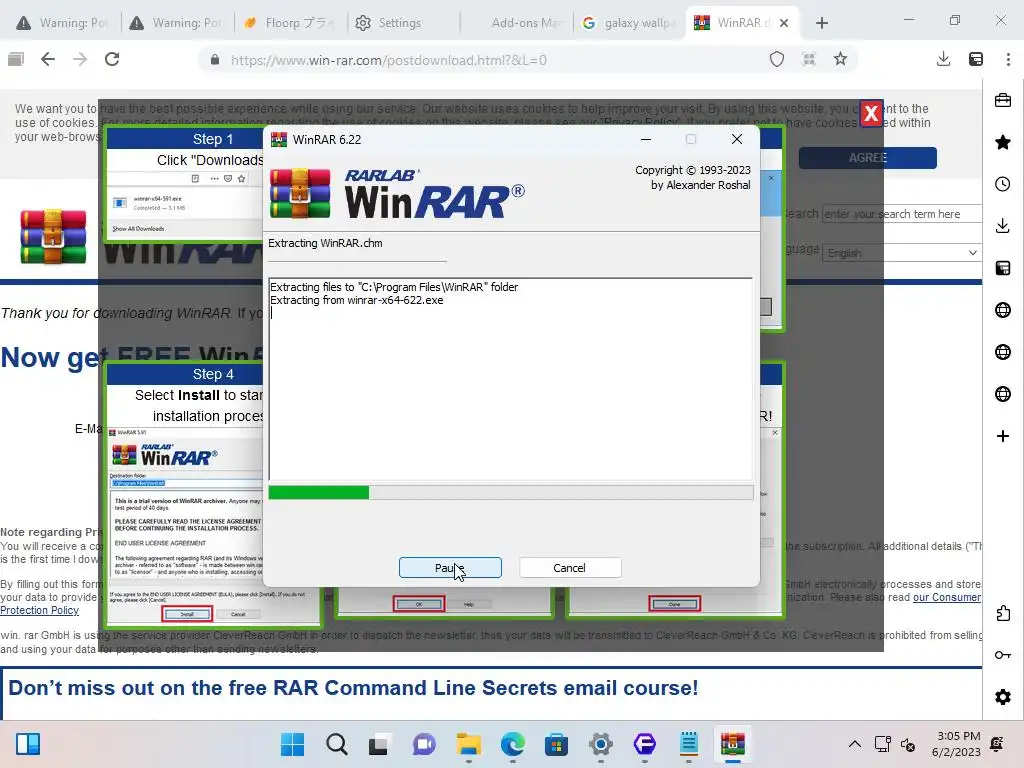
Task: Open the Windows Start menu
Action: click(292, 744)
